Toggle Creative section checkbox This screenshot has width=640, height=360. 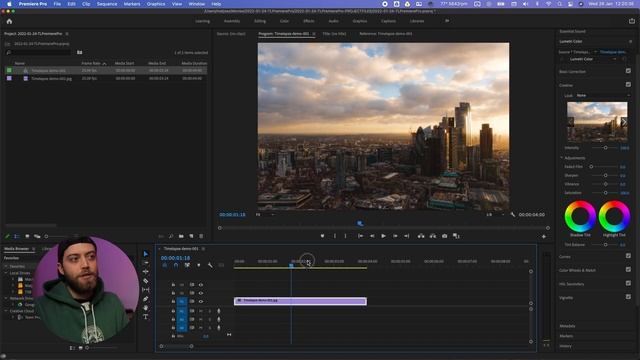pos(628,84)
